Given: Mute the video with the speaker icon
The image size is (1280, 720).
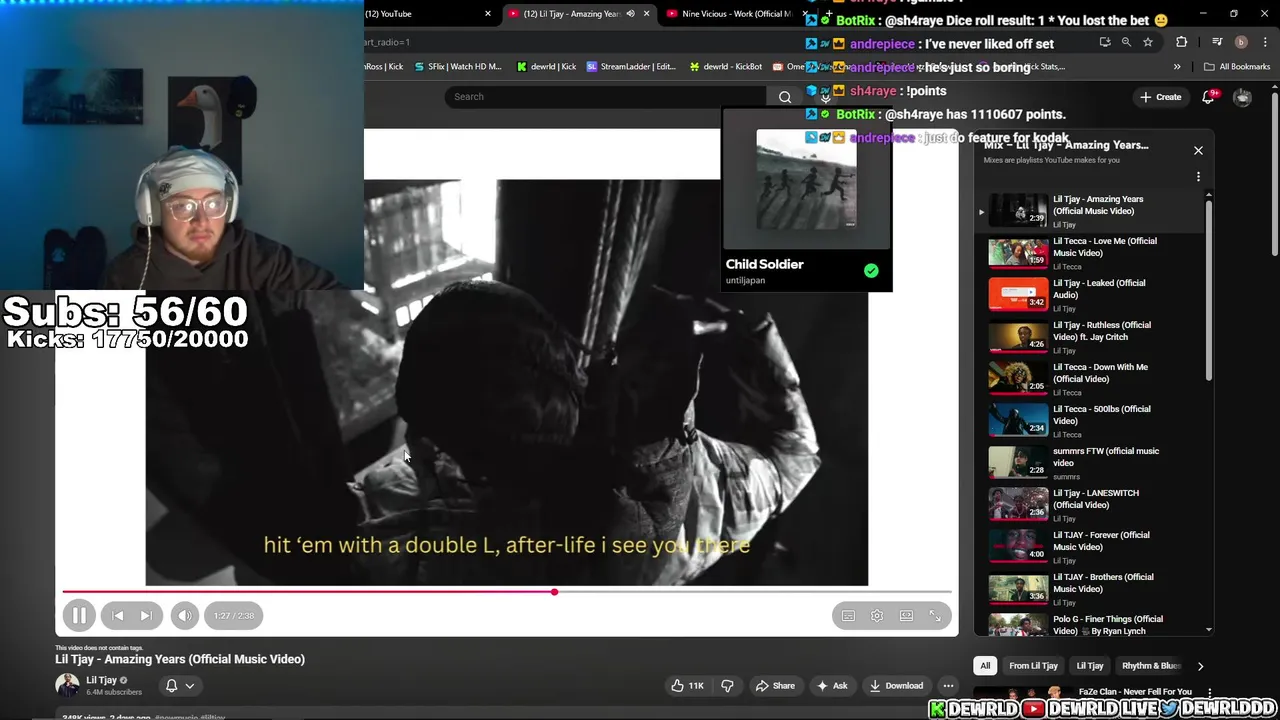Looking at the screenshot, I should 185,616.
